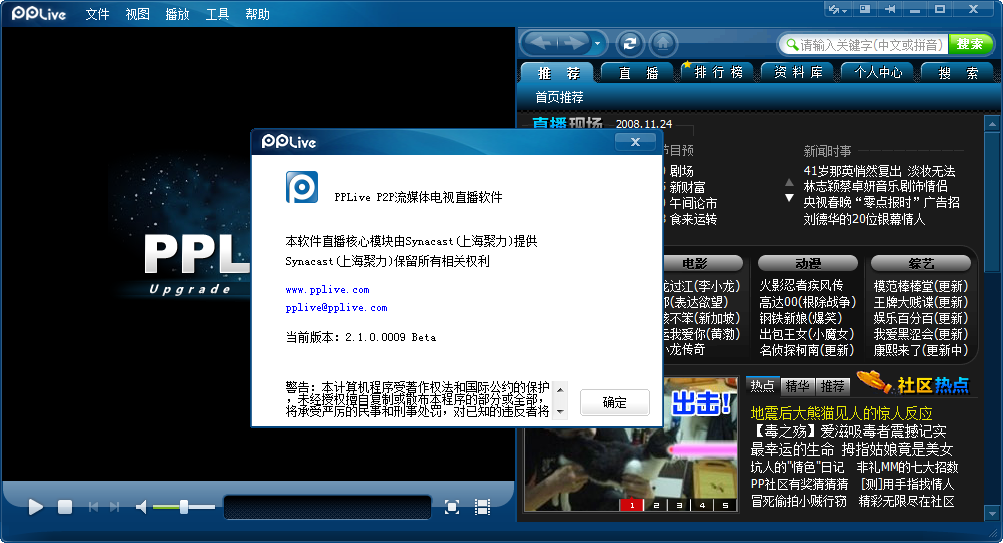The image size is (1003, 543).
Task: Refresh the channel browser page
Action: [x=629, y=43]
